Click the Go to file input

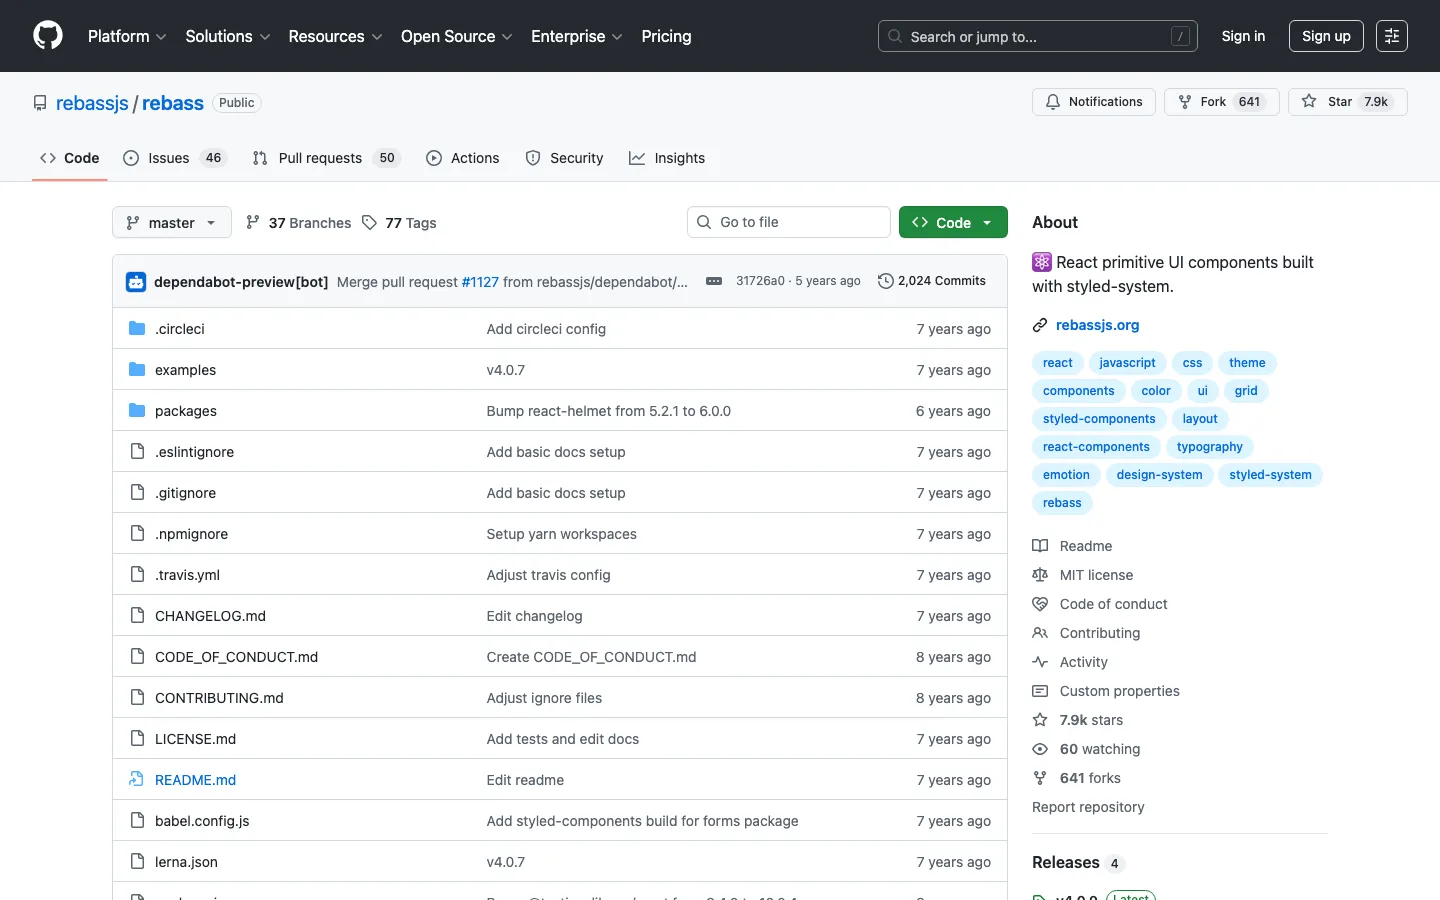coord(789,222)
